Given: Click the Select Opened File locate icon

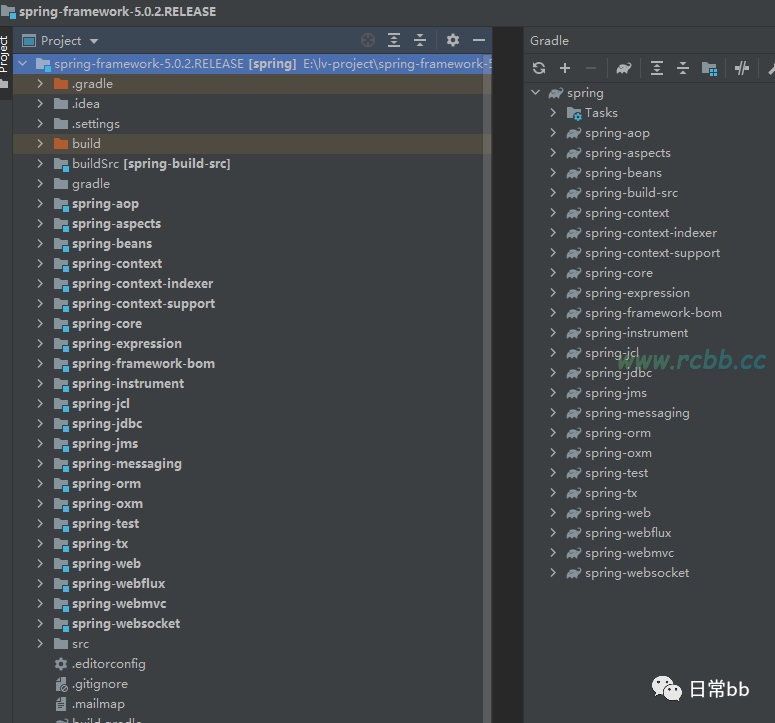Looking at the screenshot, I should [368, 40].
